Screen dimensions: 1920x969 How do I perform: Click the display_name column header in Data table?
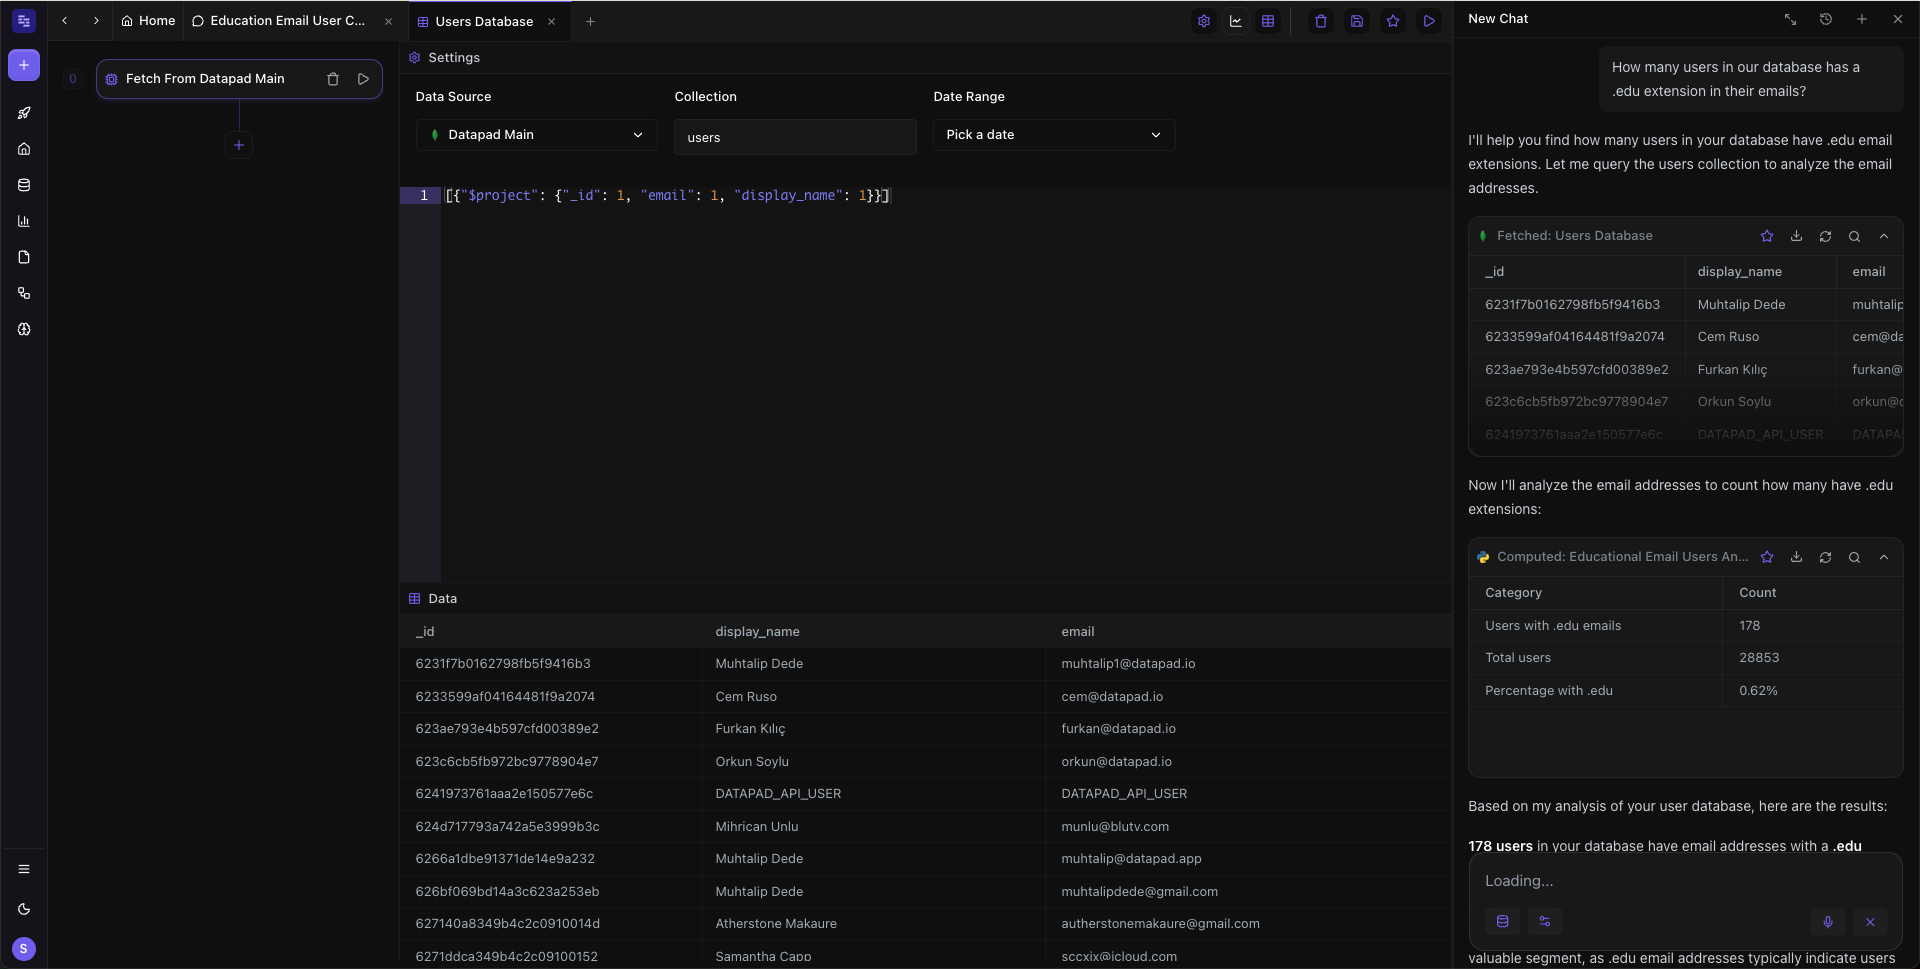point(757,632)
